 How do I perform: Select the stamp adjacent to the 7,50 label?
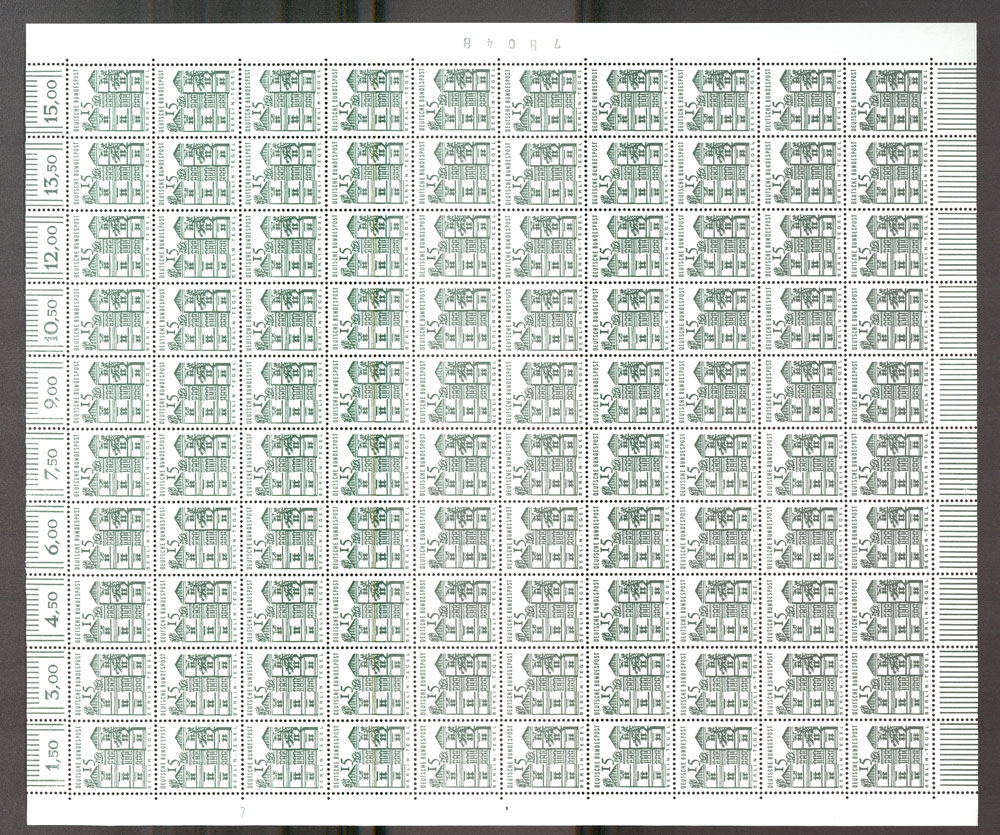point(110,464)
